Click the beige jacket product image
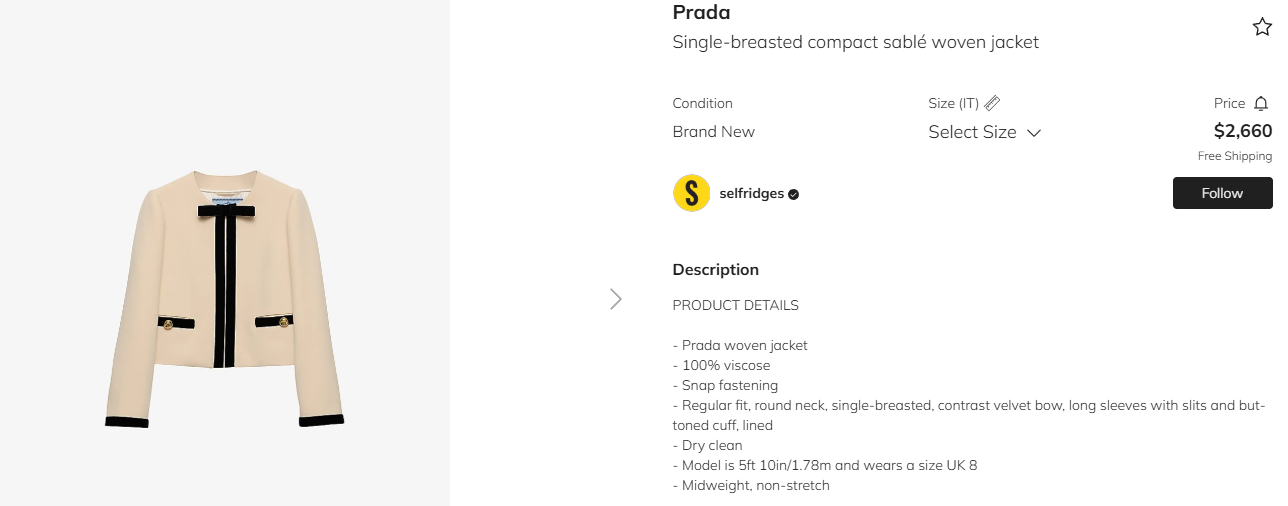Image resolution: width=1288 pixels, height=506 pixels. (x=225, y=299)
